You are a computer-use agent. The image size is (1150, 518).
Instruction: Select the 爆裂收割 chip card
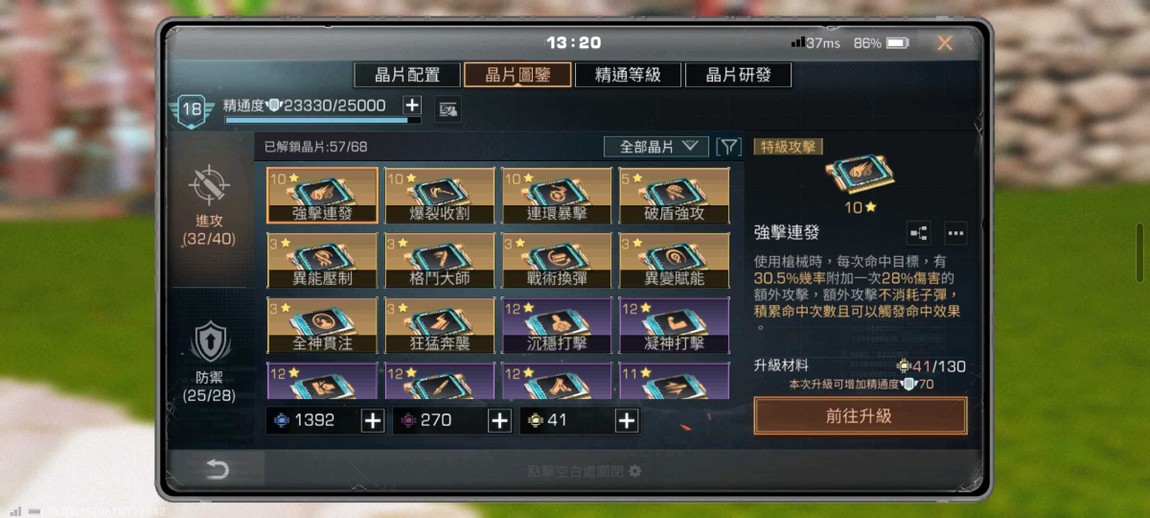pos(439,195)
